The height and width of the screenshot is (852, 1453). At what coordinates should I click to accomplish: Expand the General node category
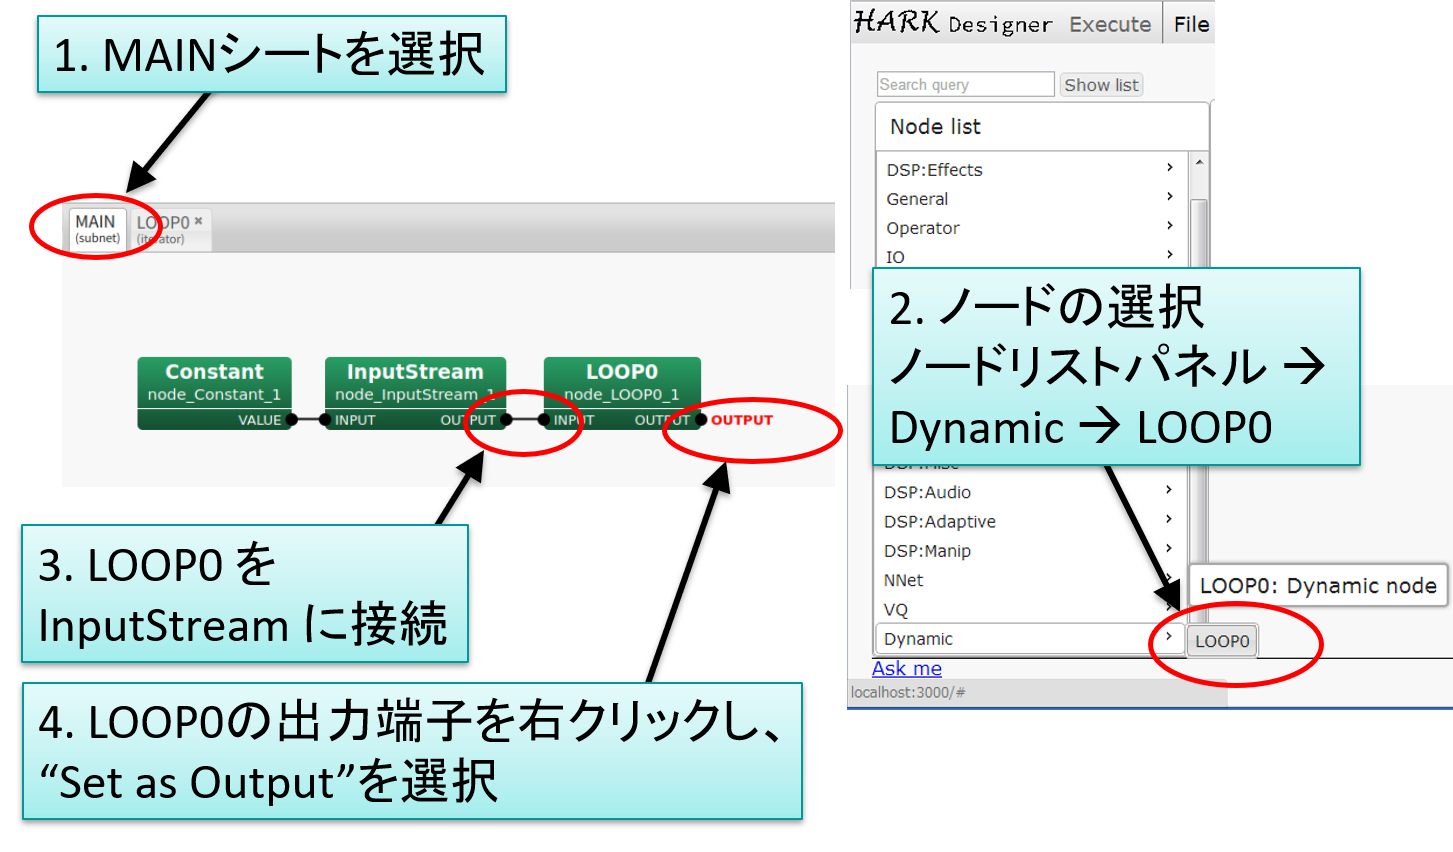coord(1030,198)
